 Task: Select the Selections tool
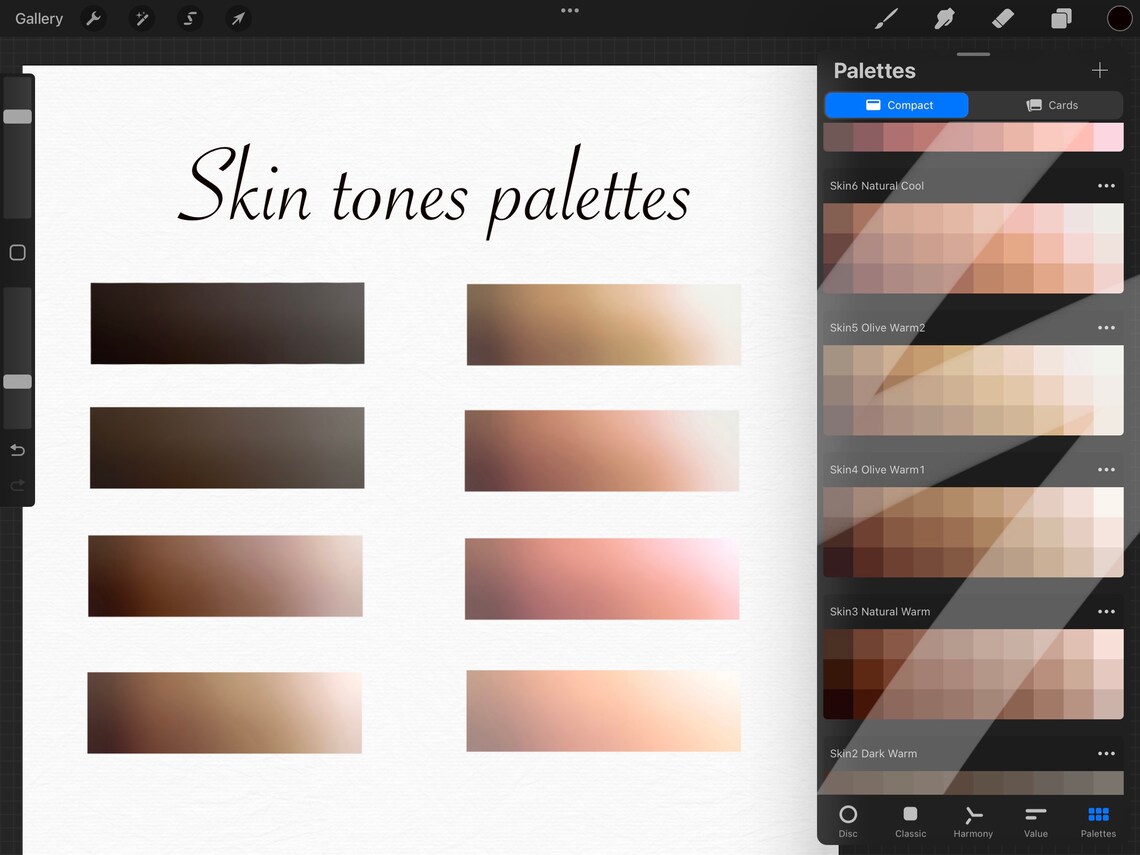click(x=189, y=18)
